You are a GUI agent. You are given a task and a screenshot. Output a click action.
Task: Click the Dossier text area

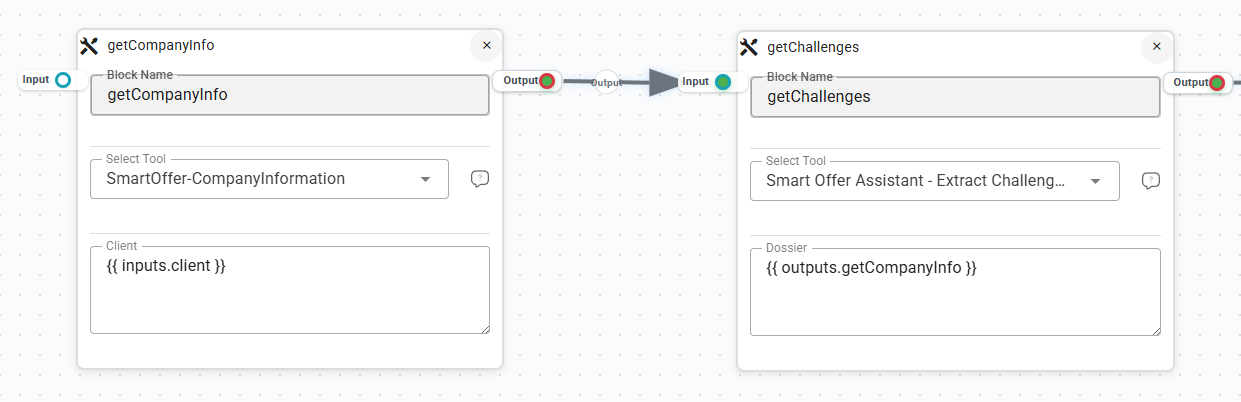[x=955, y=291]
